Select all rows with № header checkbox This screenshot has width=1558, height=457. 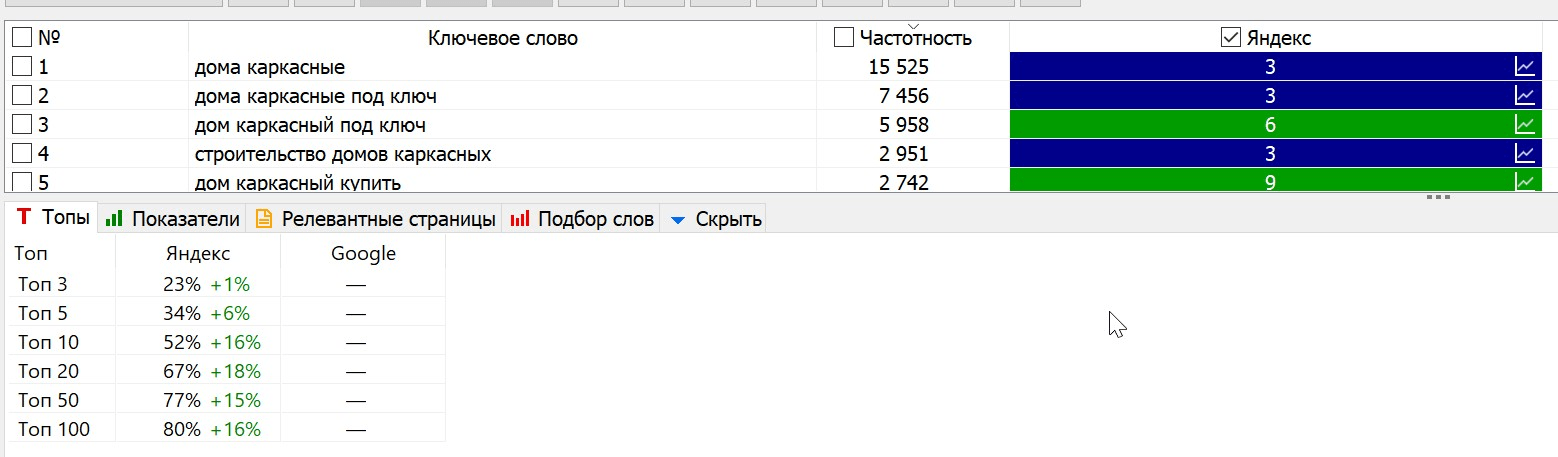point(21,38)
